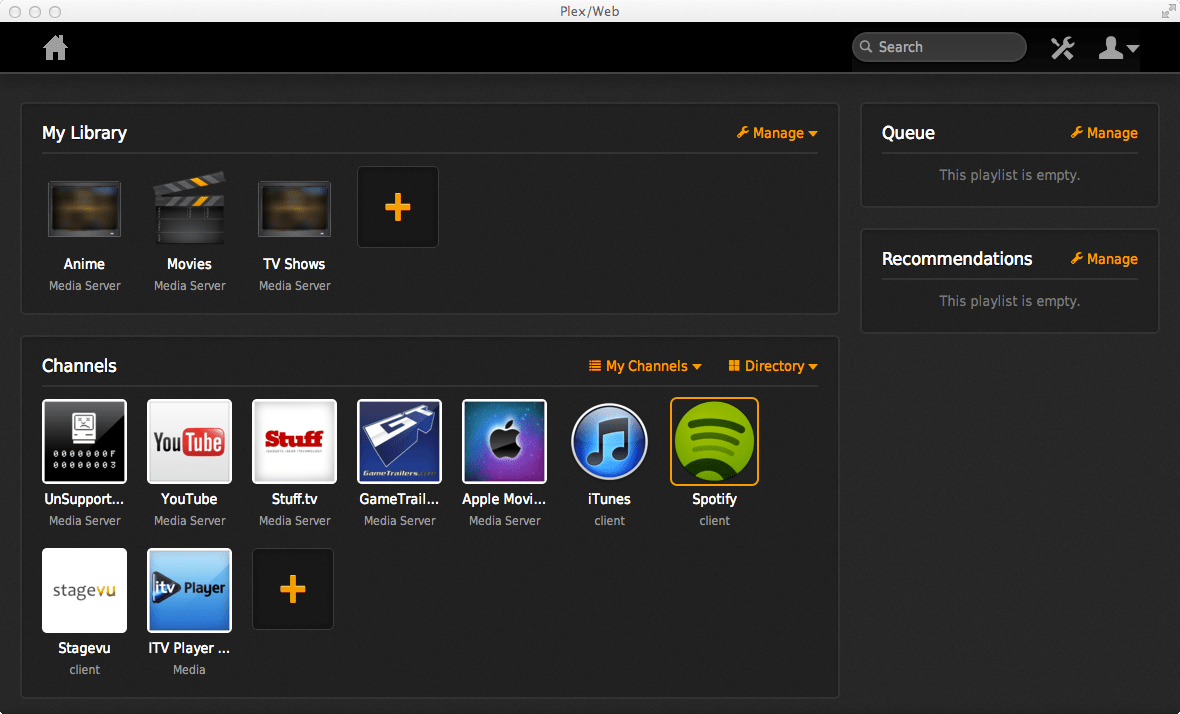Select the Spotify client channel
Screen dimensions: 1180x714
pyautogui.click(x=714, y=442)
